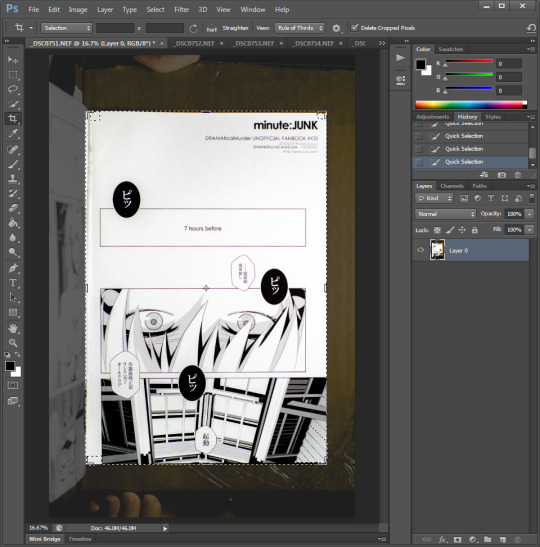Click create new layer button
540x547 pixels.
503,540
